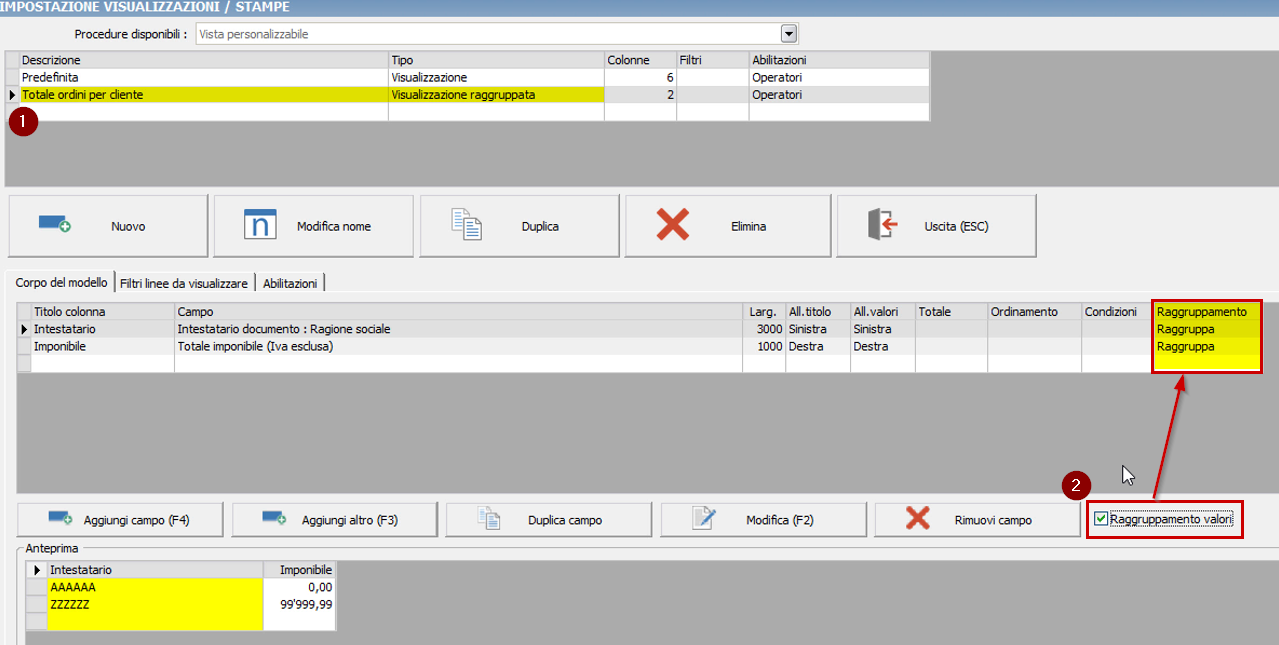The width and height of the screenshot is (1279, 645).
Task: Click the Rimuovi campo red X icon
Action: 918,519
